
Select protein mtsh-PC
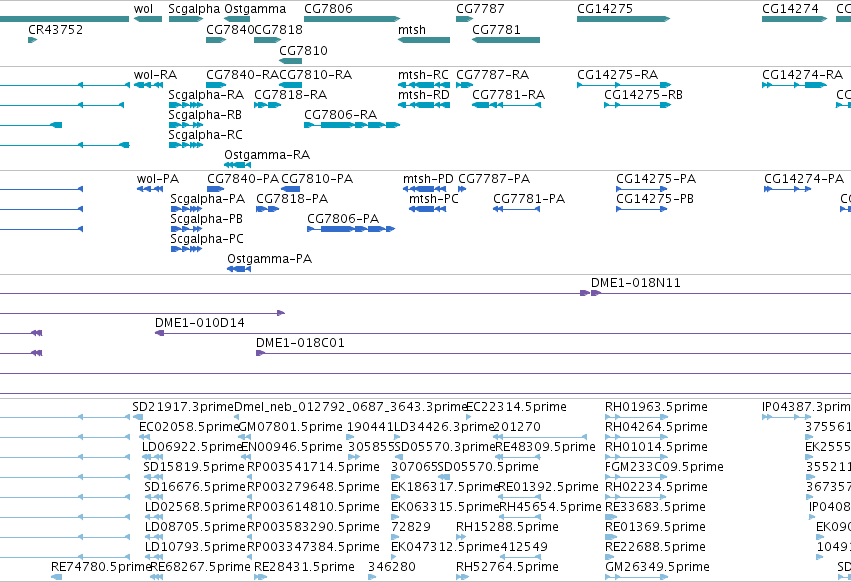tap(427, 209)
